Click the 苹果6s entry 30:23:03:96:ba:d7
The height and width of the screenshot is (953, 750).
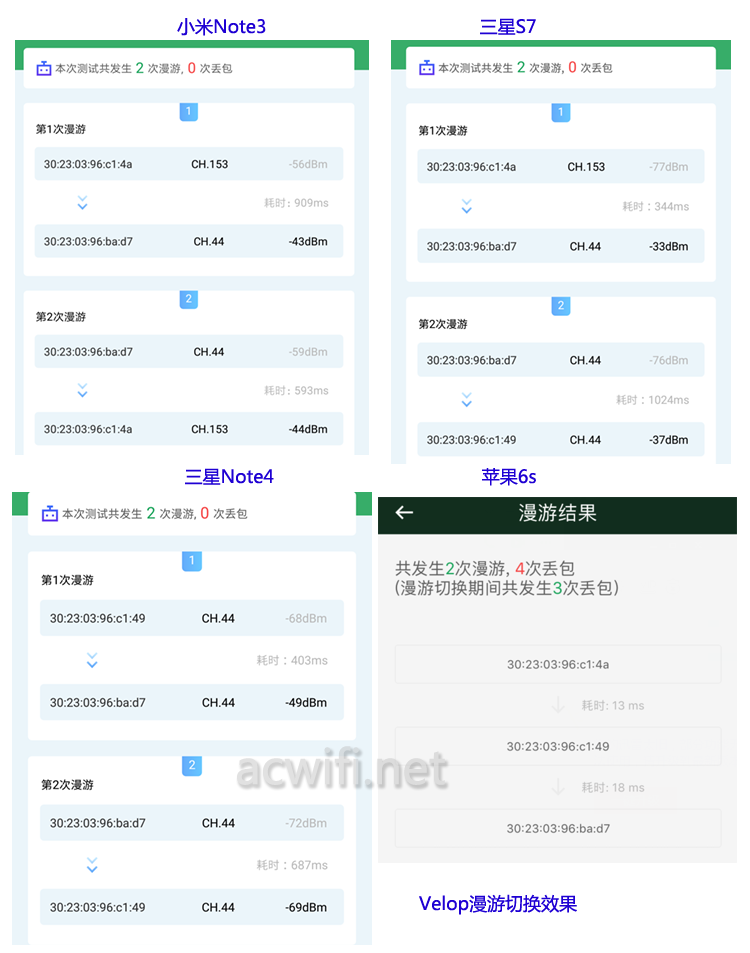coord(558,828)
